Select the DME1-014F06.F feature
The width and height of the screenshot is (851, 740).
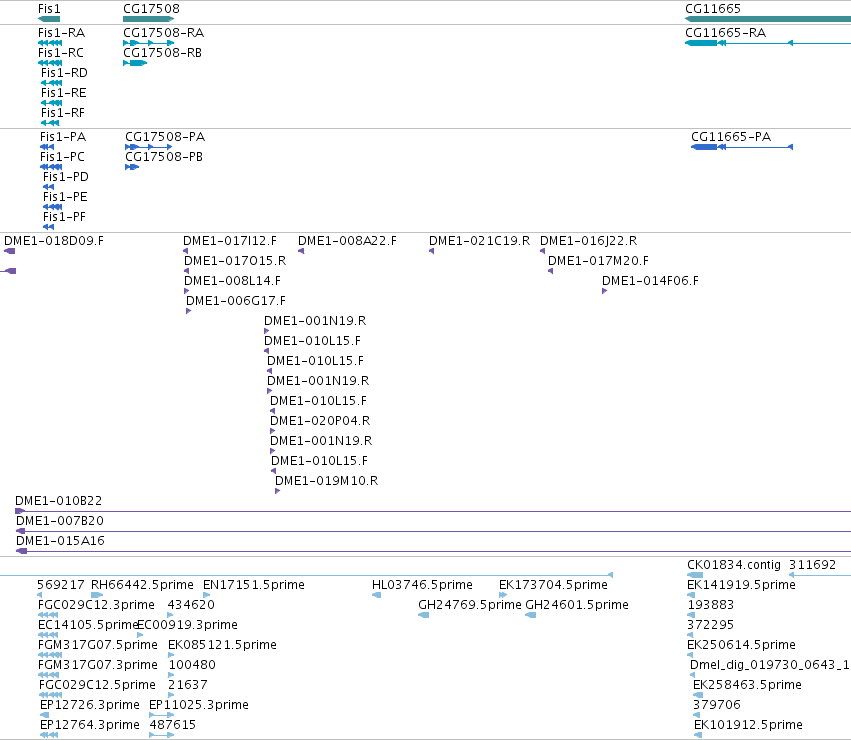pyautogui.click(x=650, y=281)
